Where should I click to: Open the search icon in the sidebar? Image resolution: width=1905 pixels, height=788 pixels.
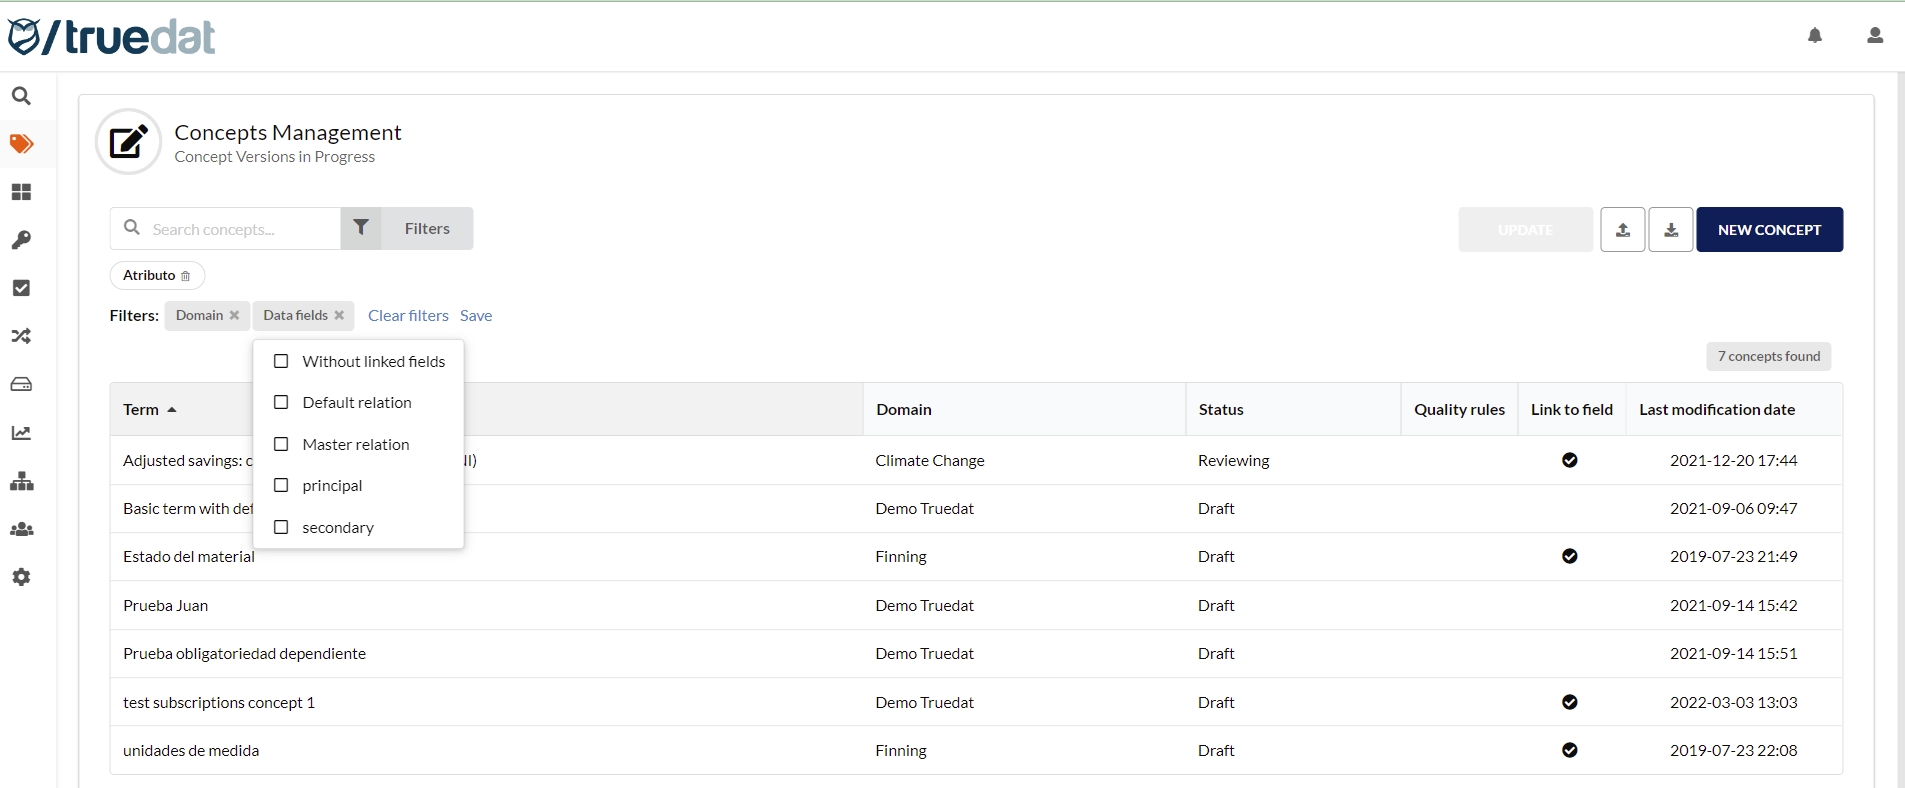point(21,96)
